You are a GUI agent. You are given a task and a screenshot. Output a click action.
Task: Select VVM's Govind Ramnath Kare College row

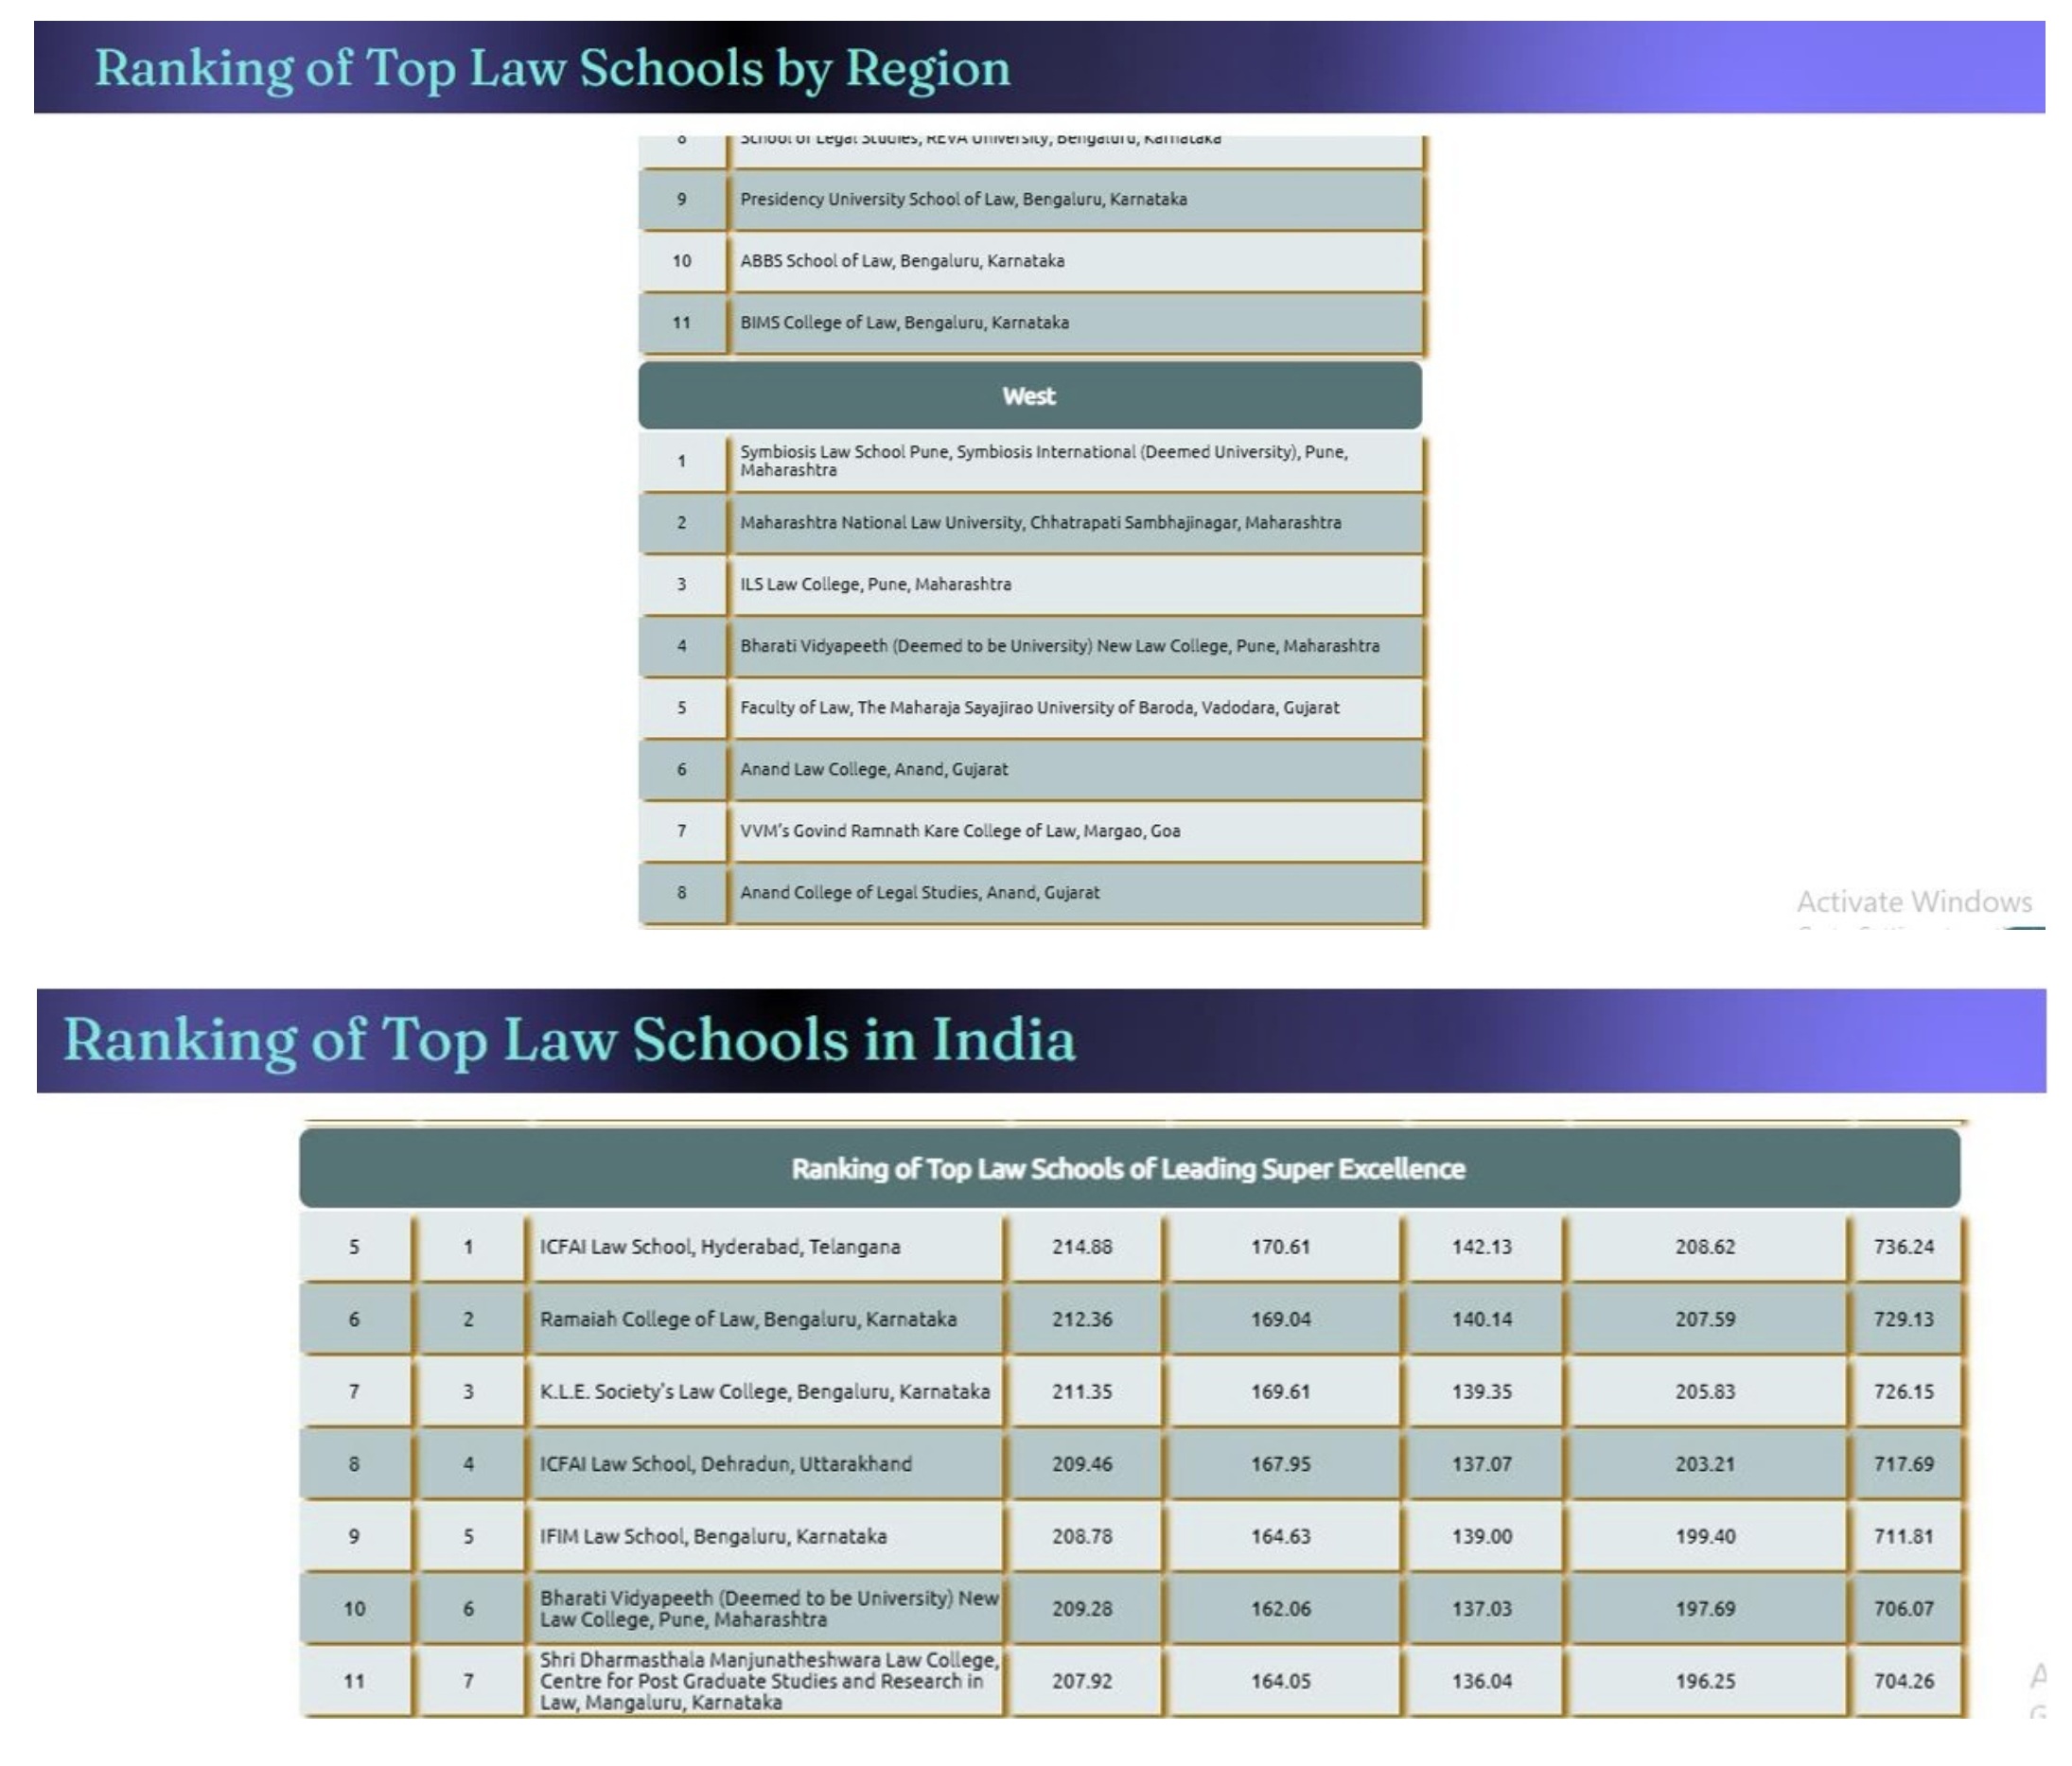pos(959,831)
